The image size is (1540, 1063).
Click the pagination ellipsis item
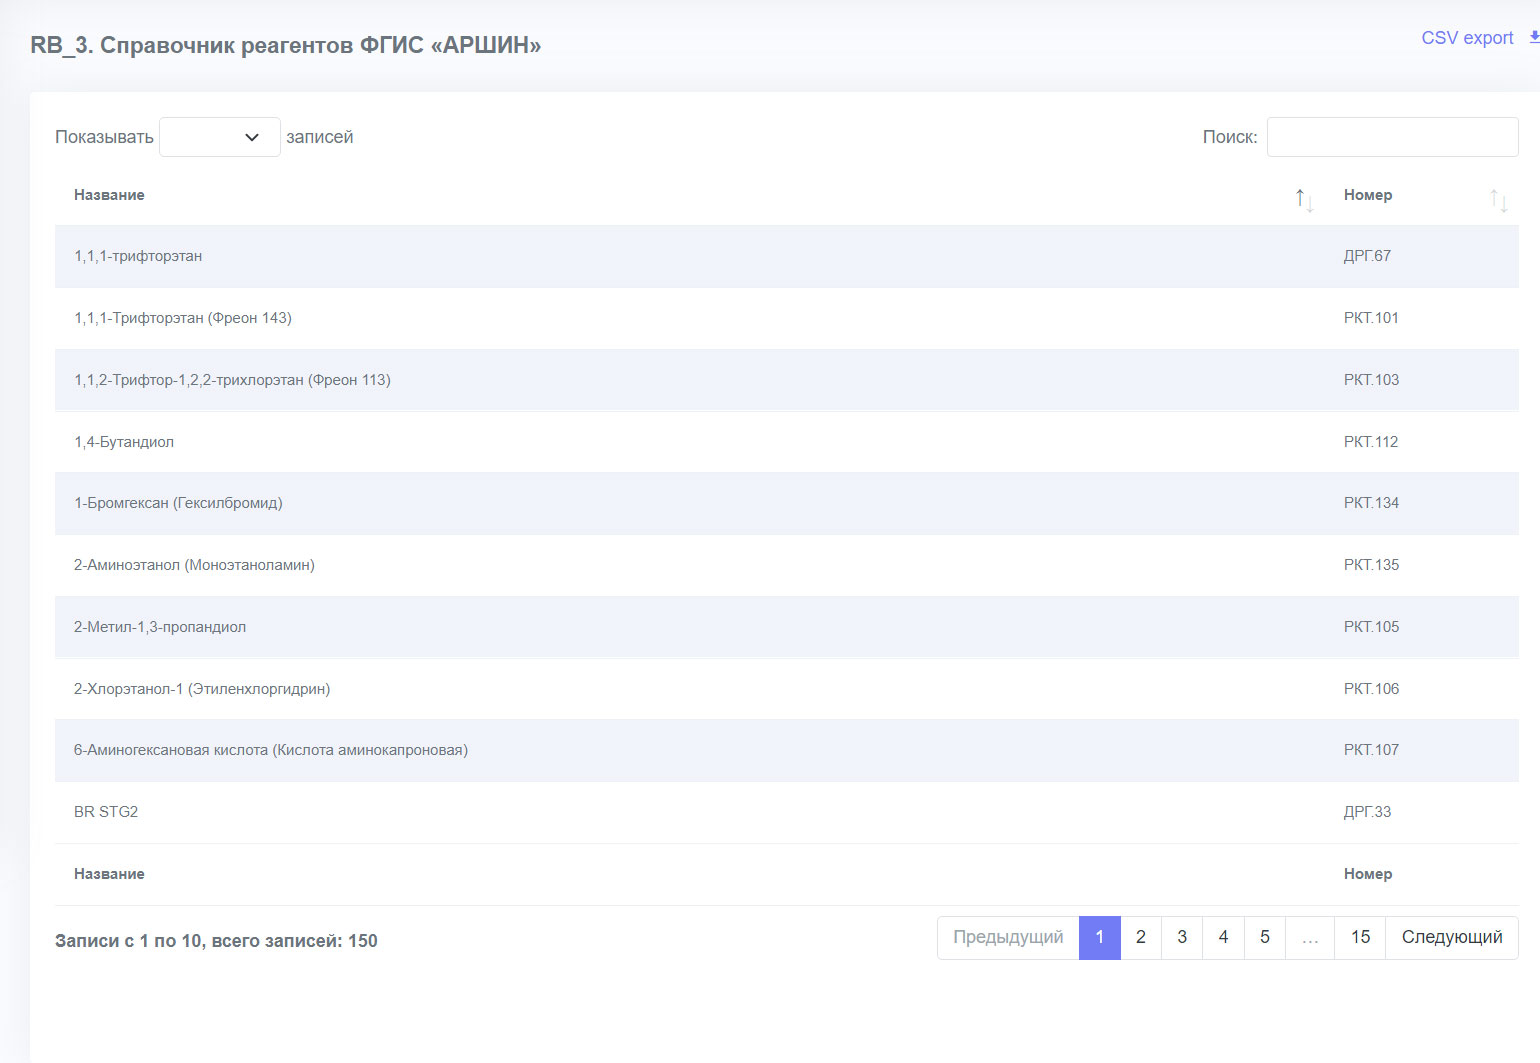(1310, 938)
